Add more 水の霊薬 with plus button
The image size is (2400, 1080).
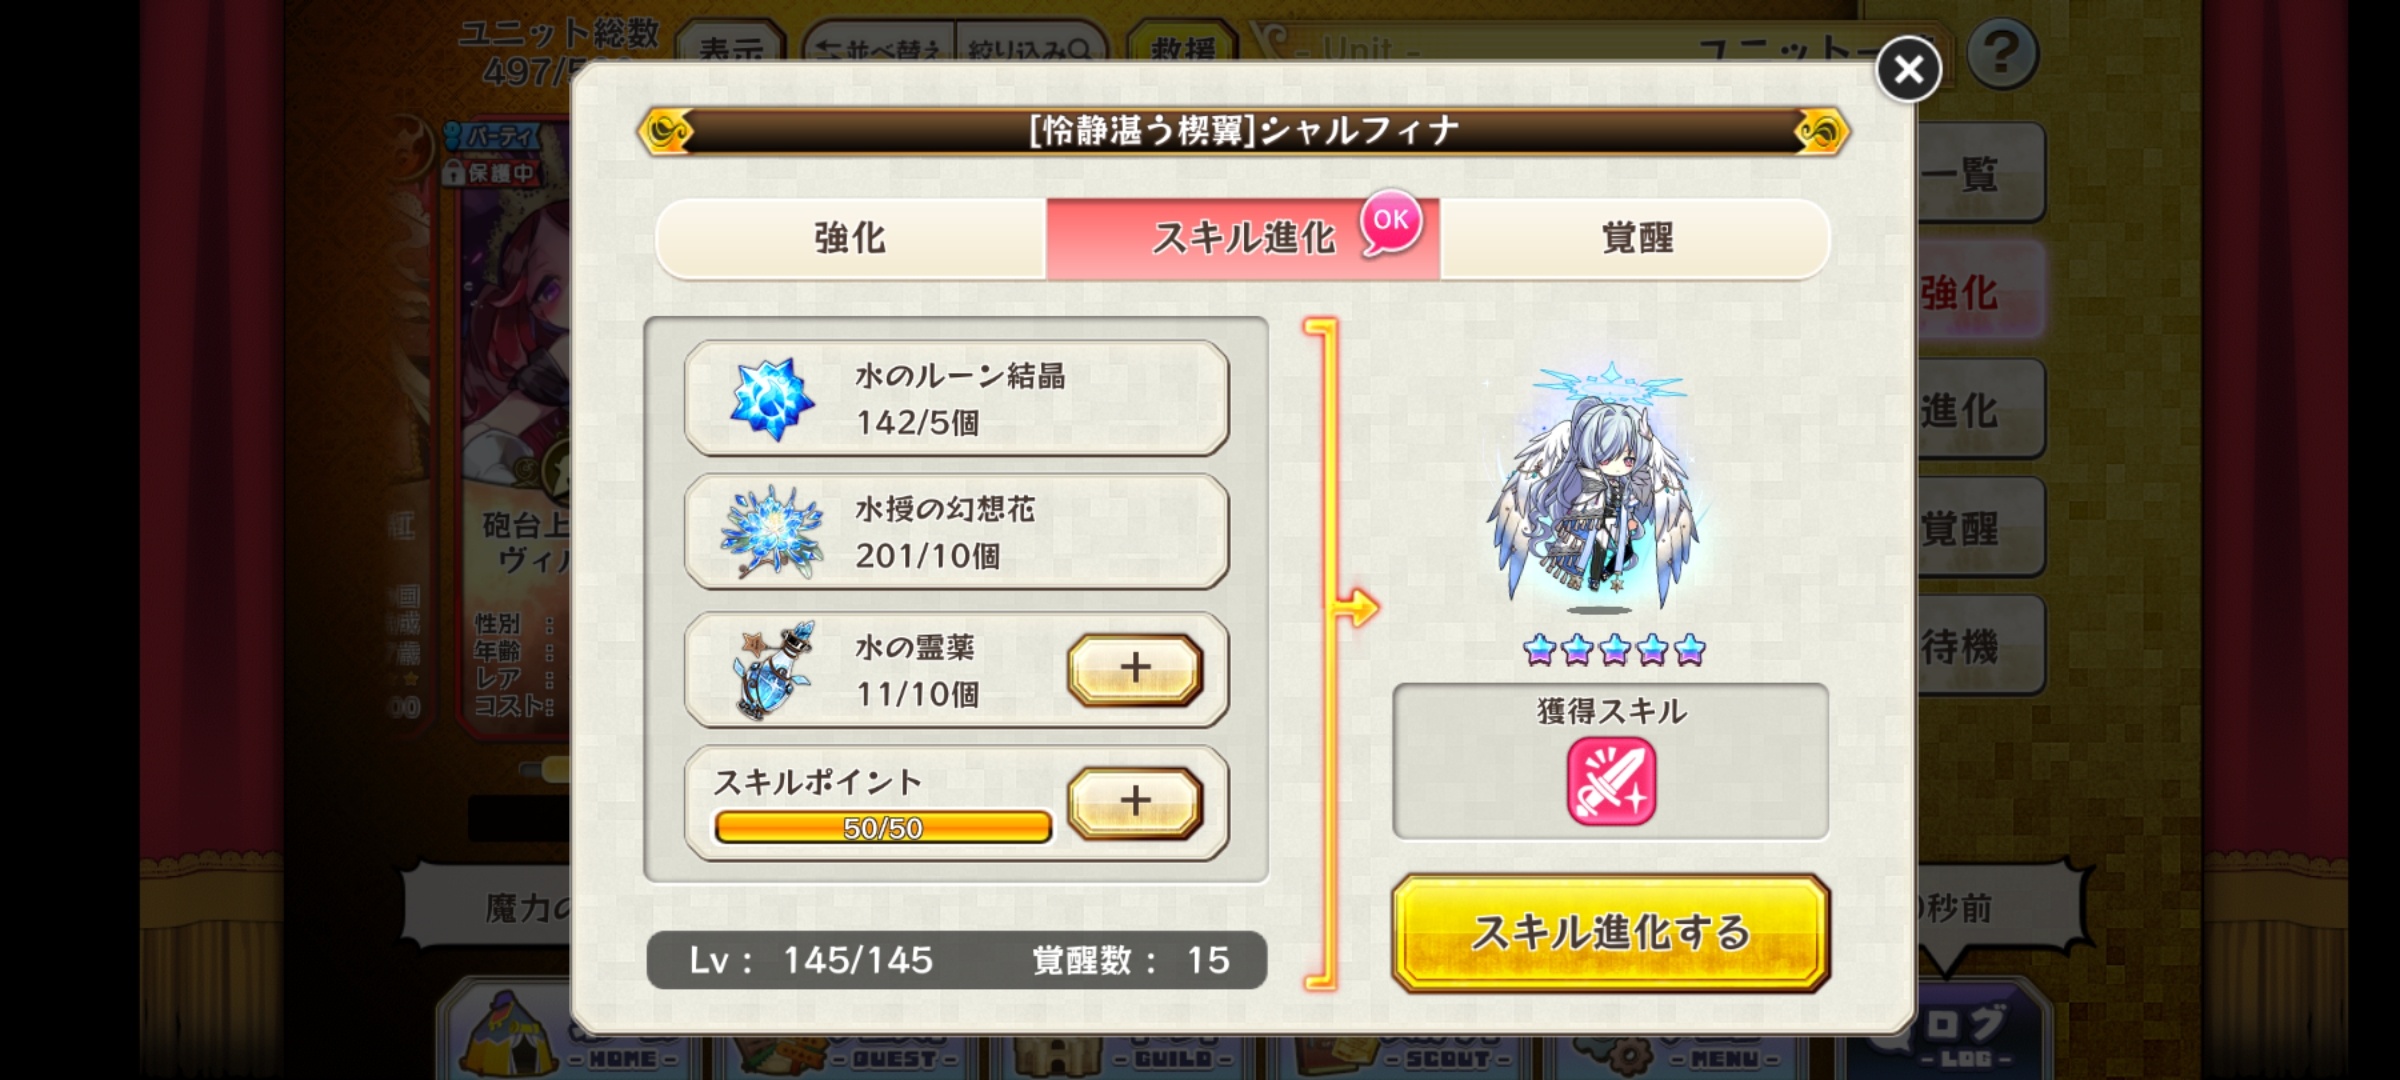1135,669
